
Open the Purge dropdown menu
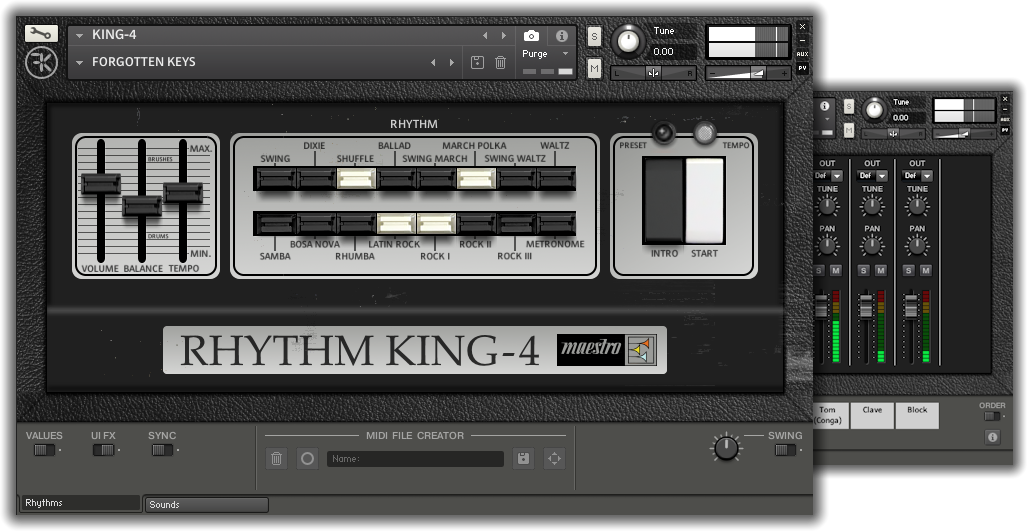[546, 54]
